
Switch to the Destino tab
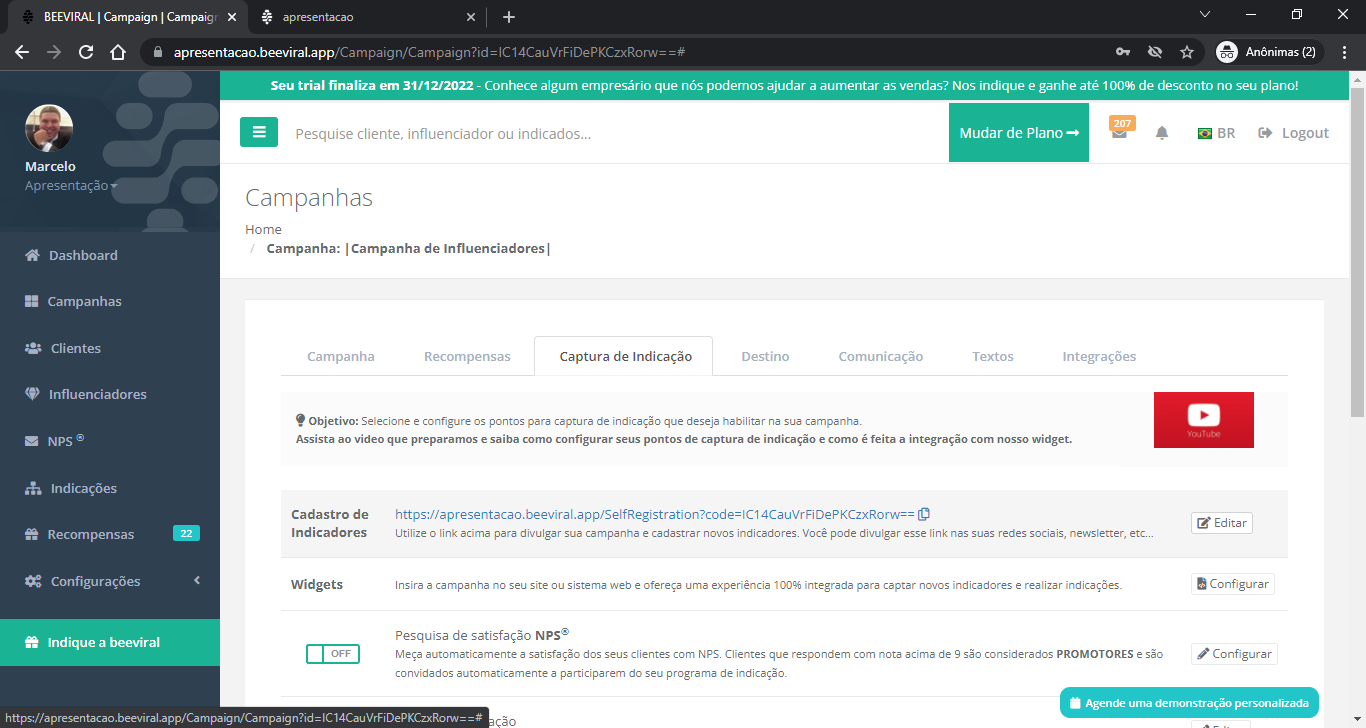(x=765, y=356)
